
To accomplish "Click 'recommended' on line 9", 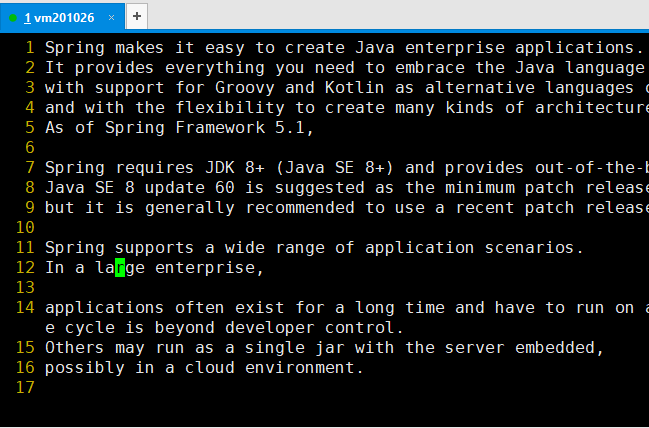I will coord(300,207).
